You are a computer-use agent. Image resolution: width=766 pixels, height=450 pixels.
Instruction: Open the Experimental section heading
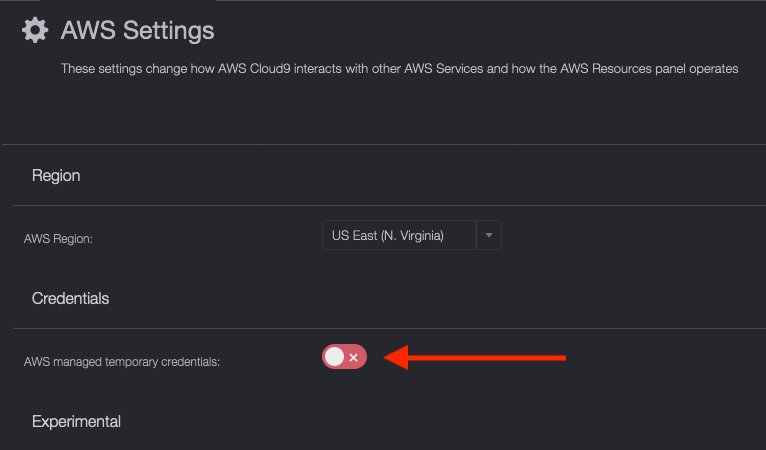[76, 422]
